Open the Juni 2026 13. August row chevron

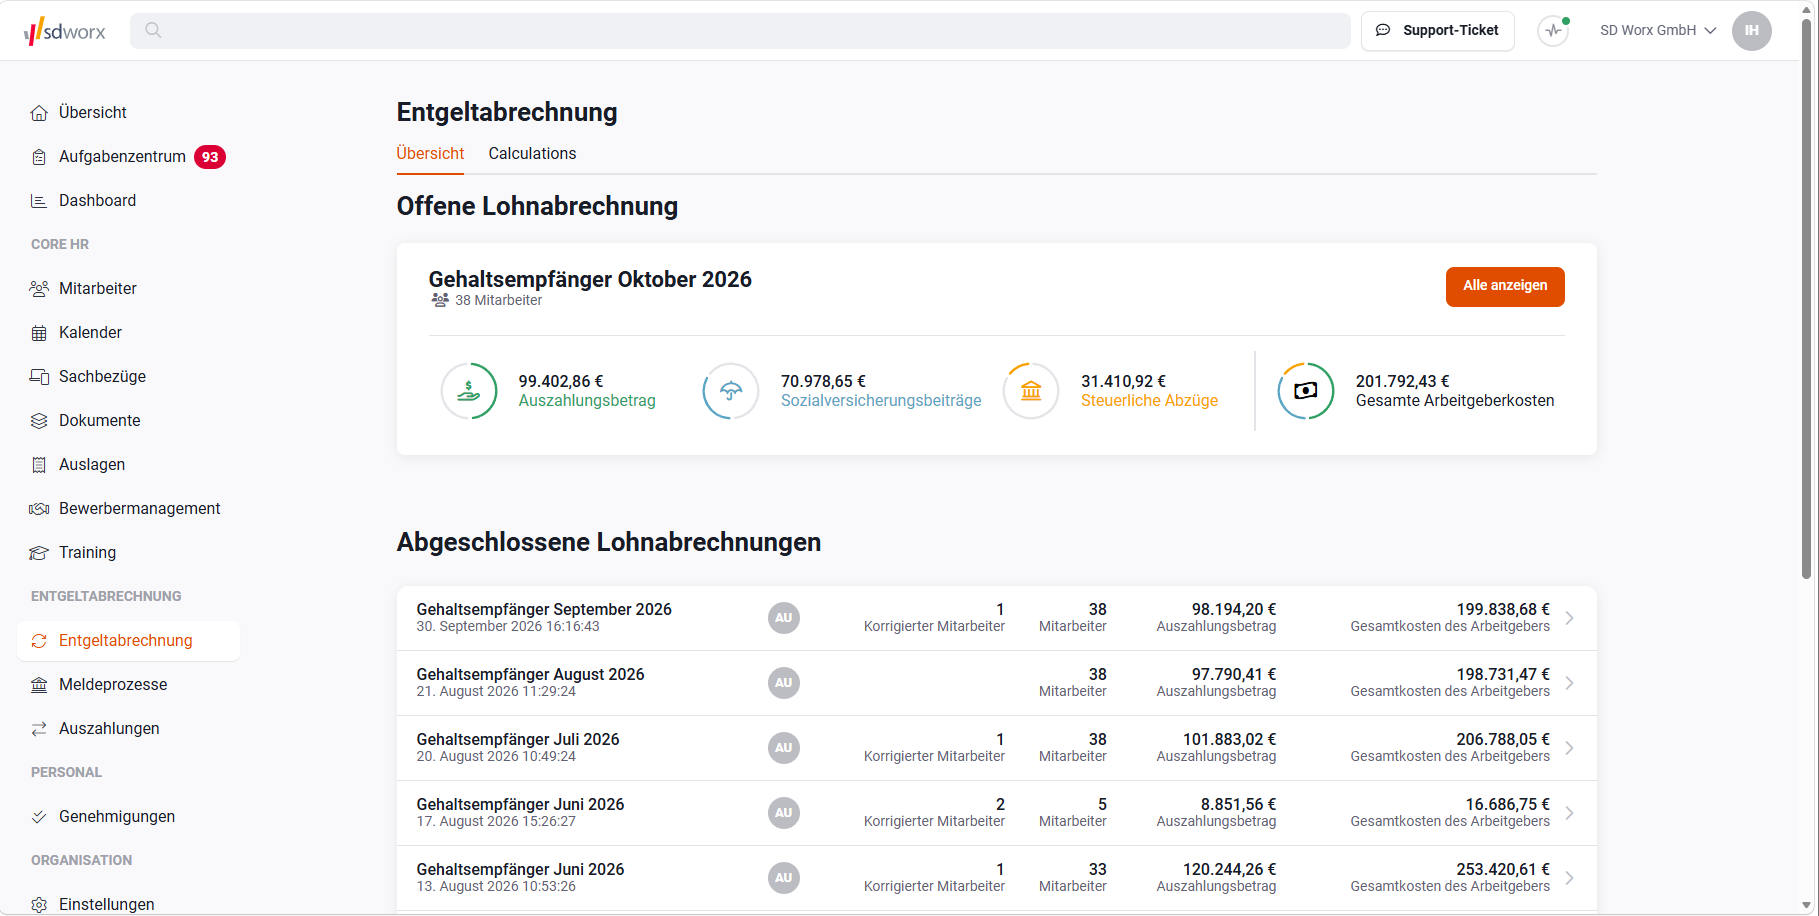coord(1570,878)
